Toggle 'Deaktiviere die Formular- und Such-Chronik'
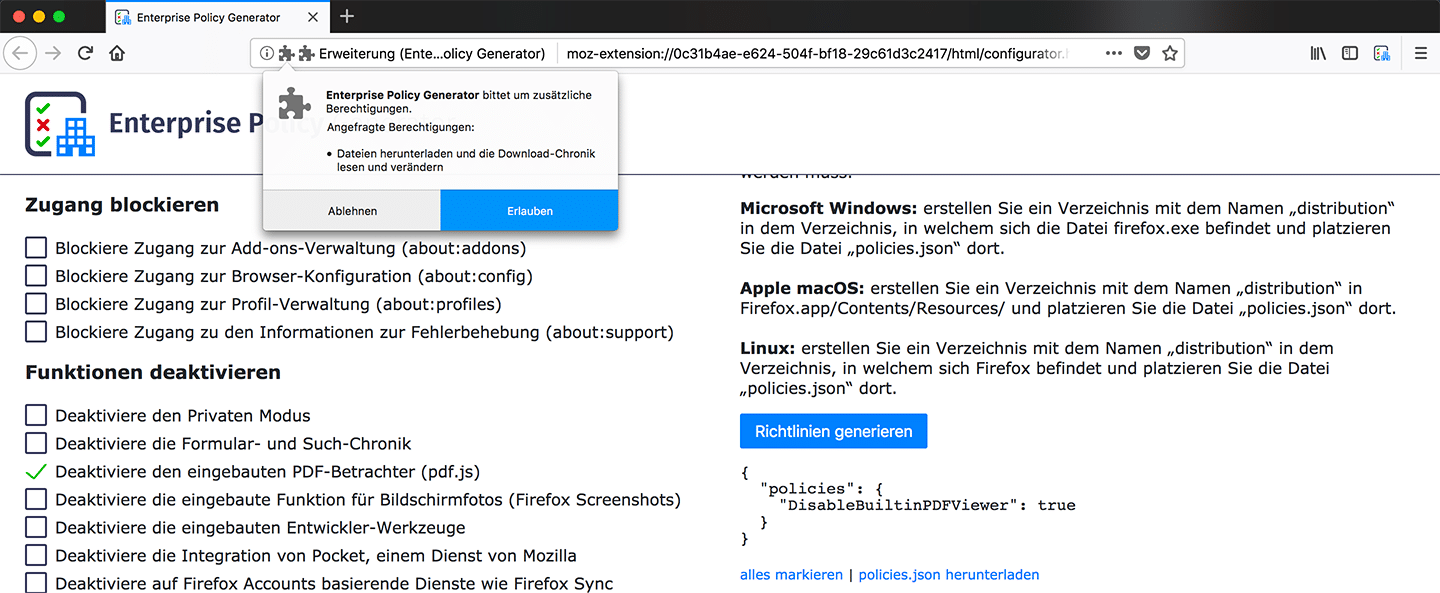This screenshot has width=1440, height=593. pos(36,444)
